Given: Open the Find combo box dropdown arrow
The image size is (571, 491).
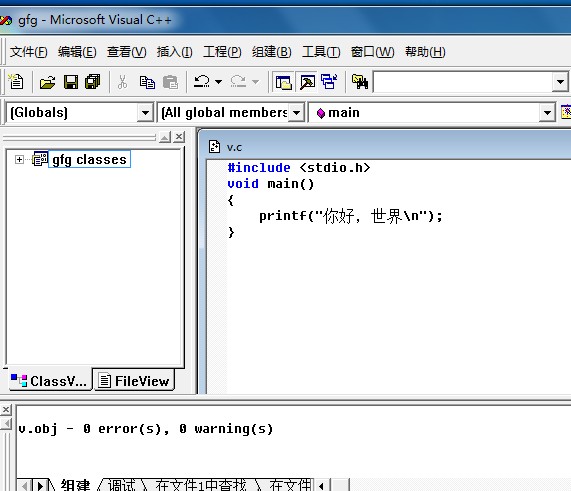Looking at the screenshot, I should click(x=560, y=82).
